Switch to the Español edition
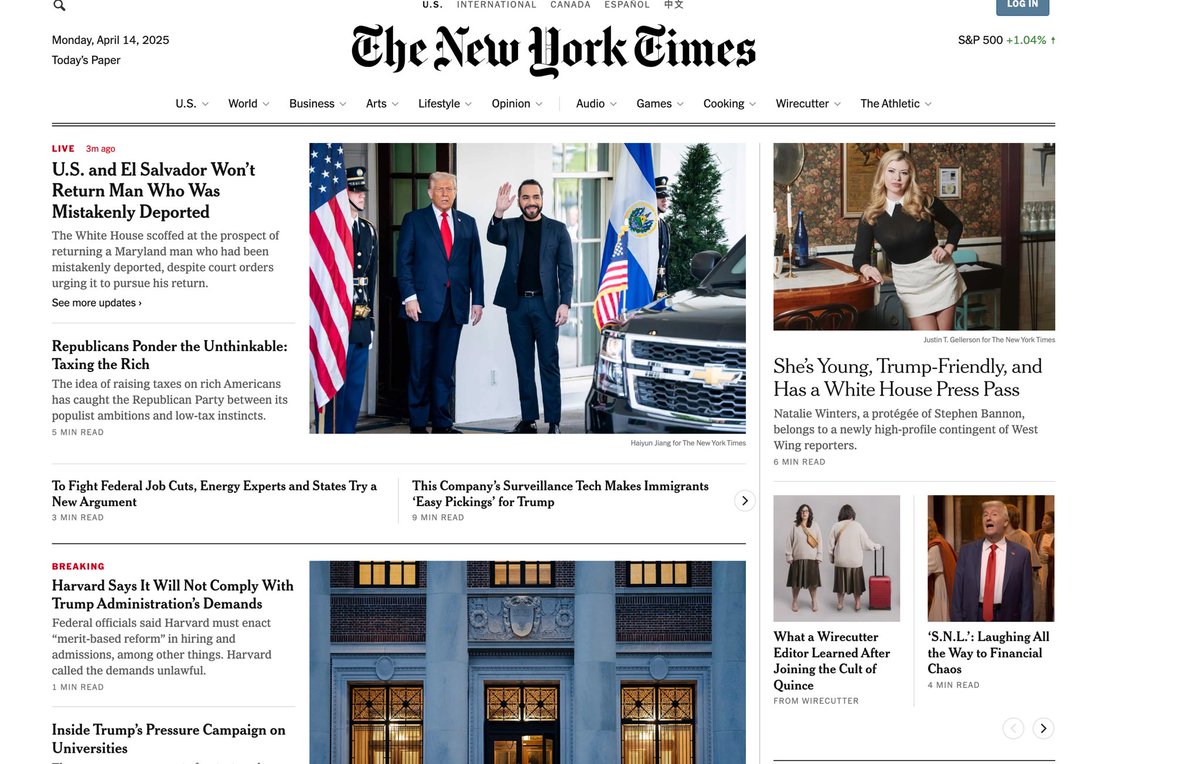This screenshot has height=764, width=1200. tap(627, 5)
